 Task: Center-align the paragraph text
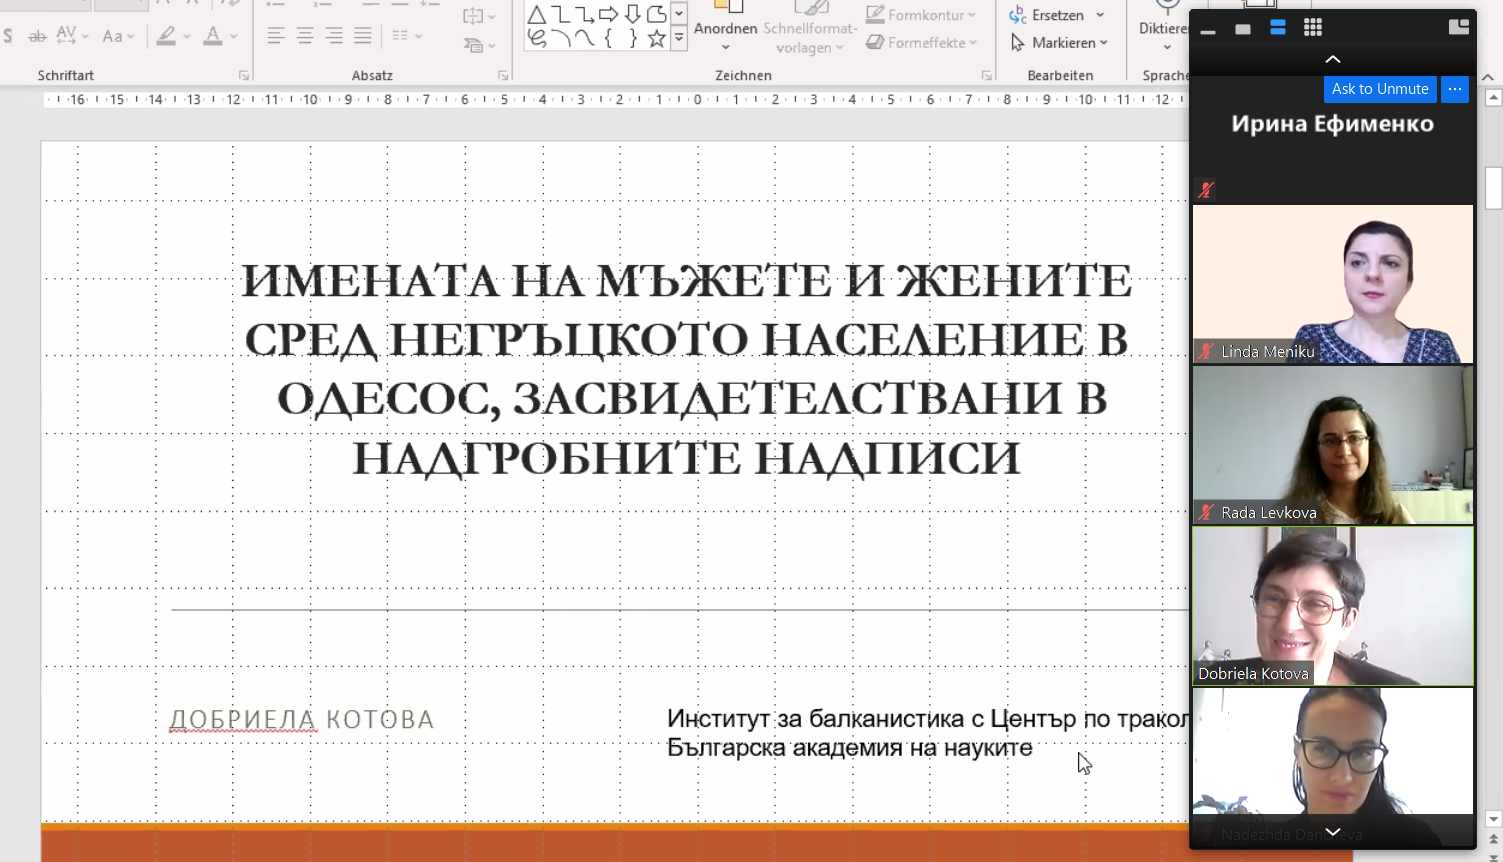click(305, 37)
